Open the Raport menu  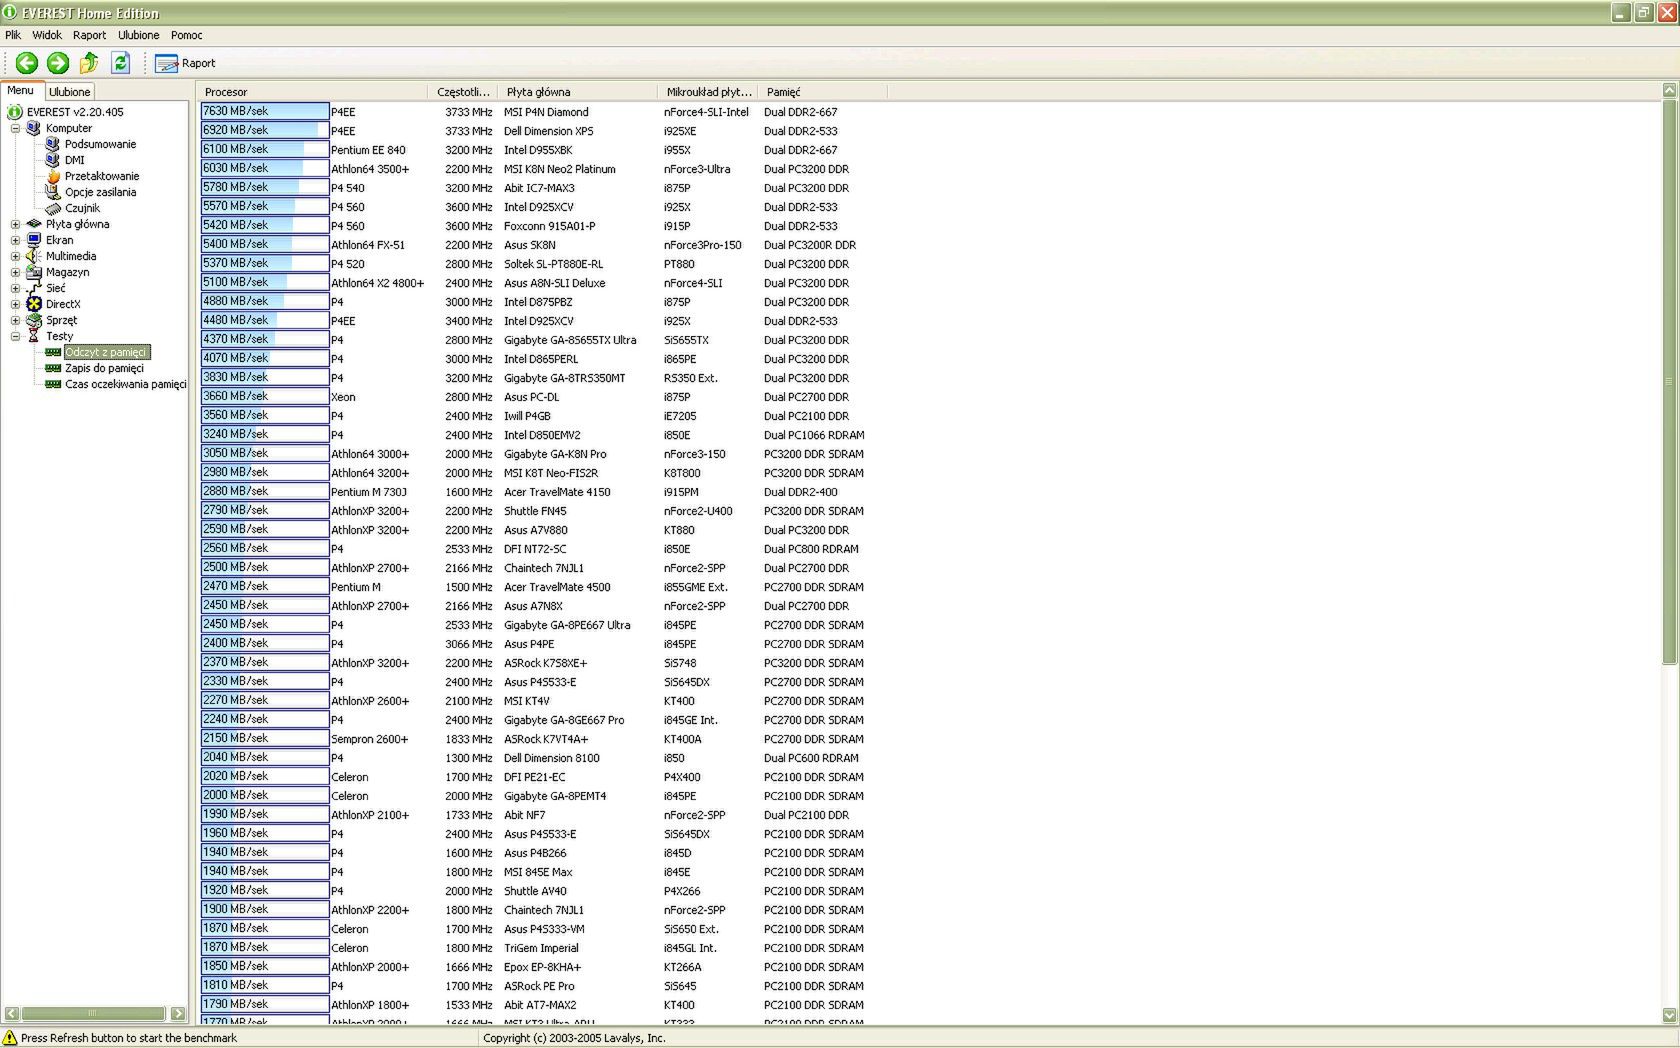89,35
